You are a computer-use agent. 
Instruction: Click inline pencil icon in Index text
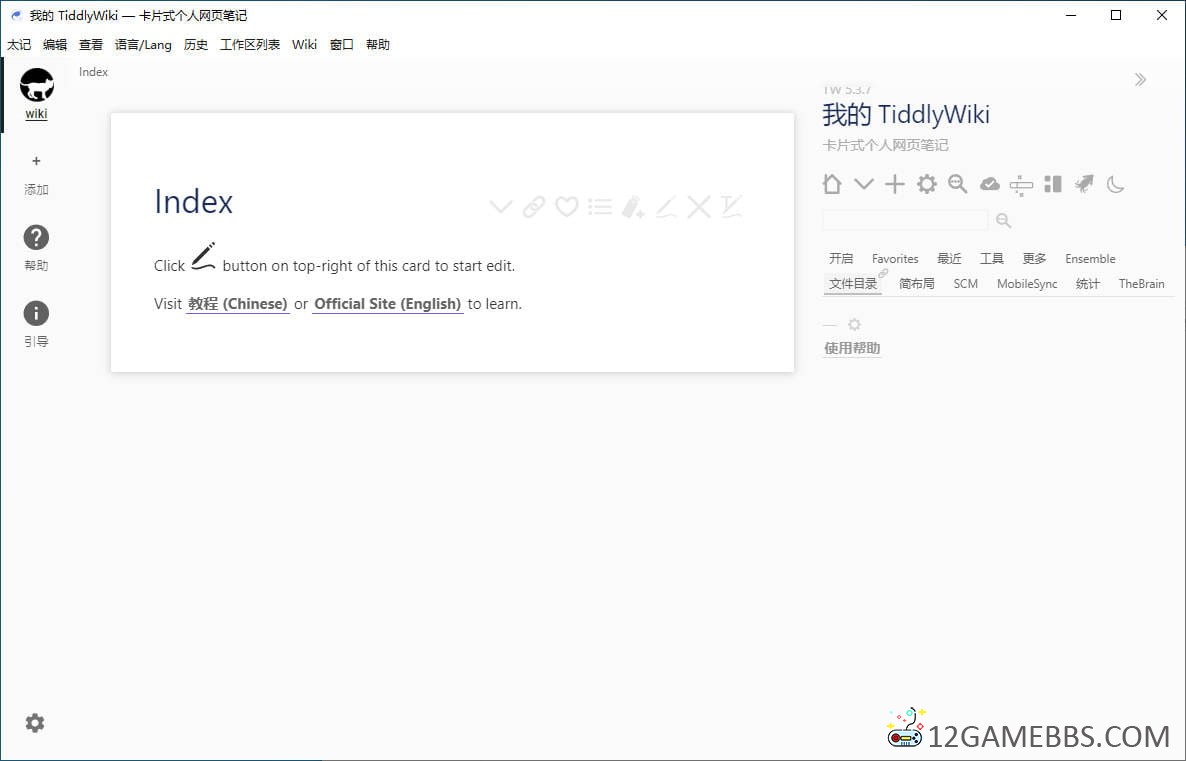(x=203, y=257)
